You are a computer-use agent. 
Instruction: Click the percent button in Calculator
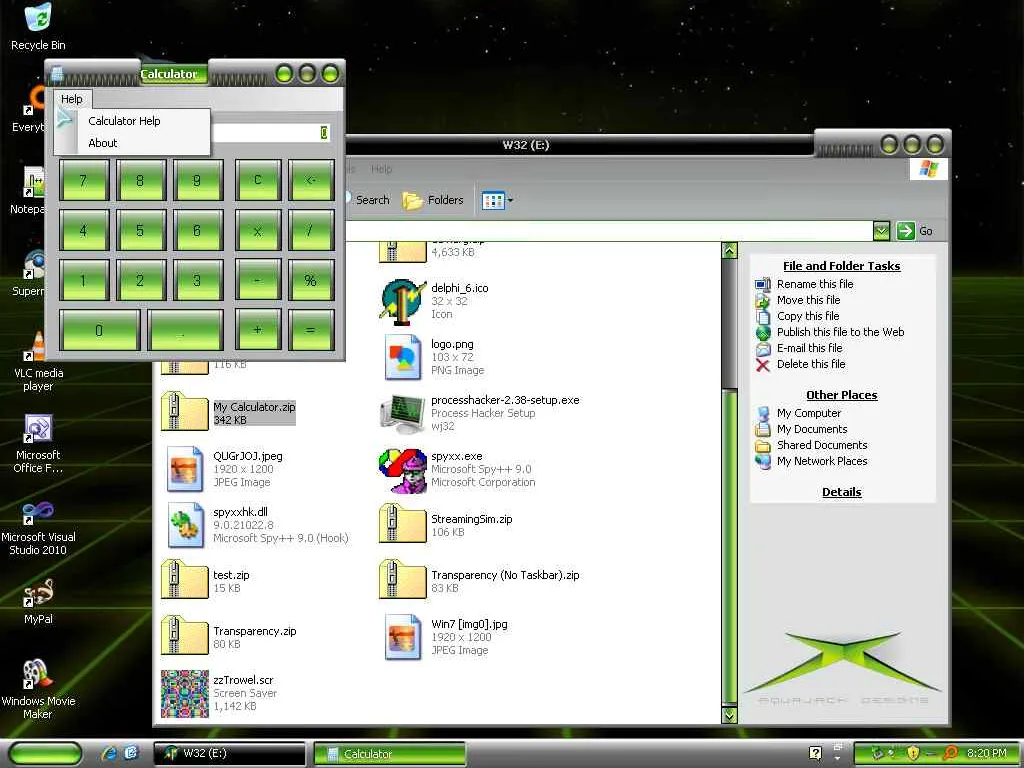coord(311,280)
